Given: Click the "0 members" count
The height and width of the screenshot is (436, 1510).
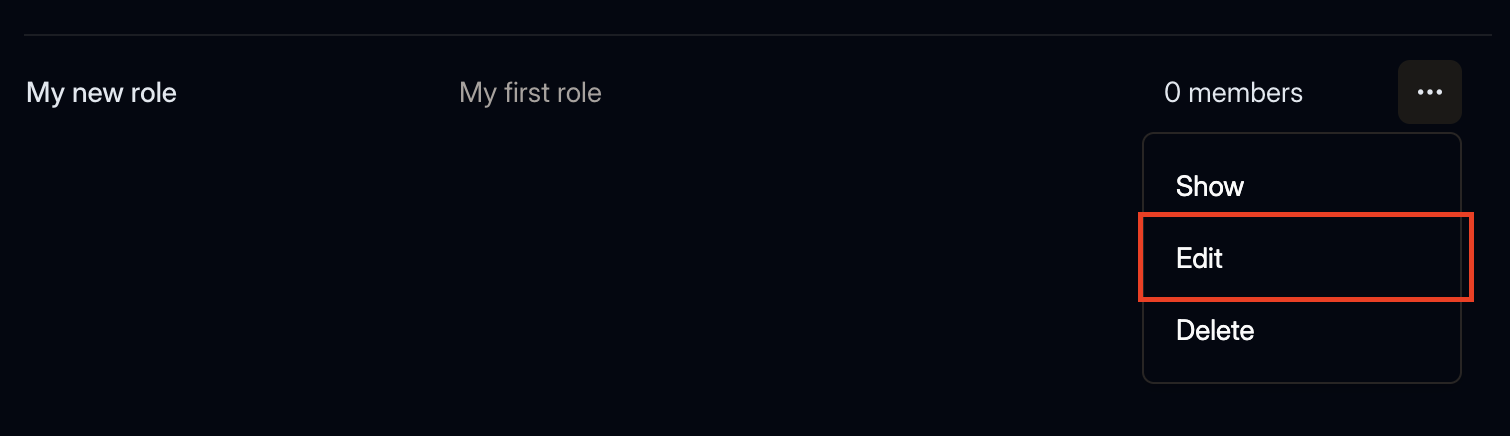Looking at the screenshot, I should (1233, 94).
